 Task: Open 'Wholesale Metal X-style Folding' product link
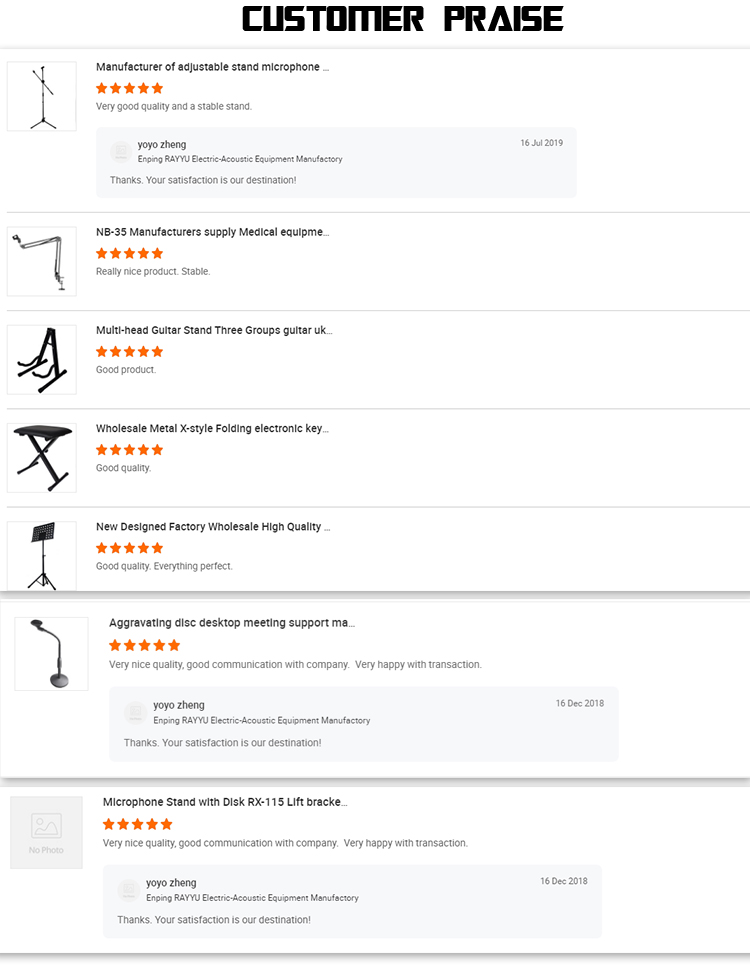pos(212,428)
